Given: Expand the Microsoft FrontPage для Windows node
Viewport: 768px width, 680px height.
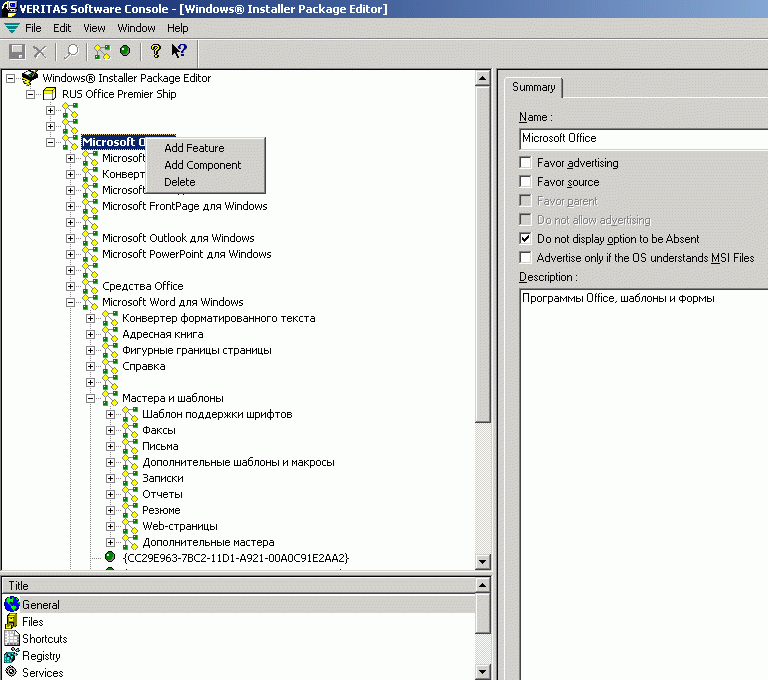Looking at the screenshot, I should (71, 206).
